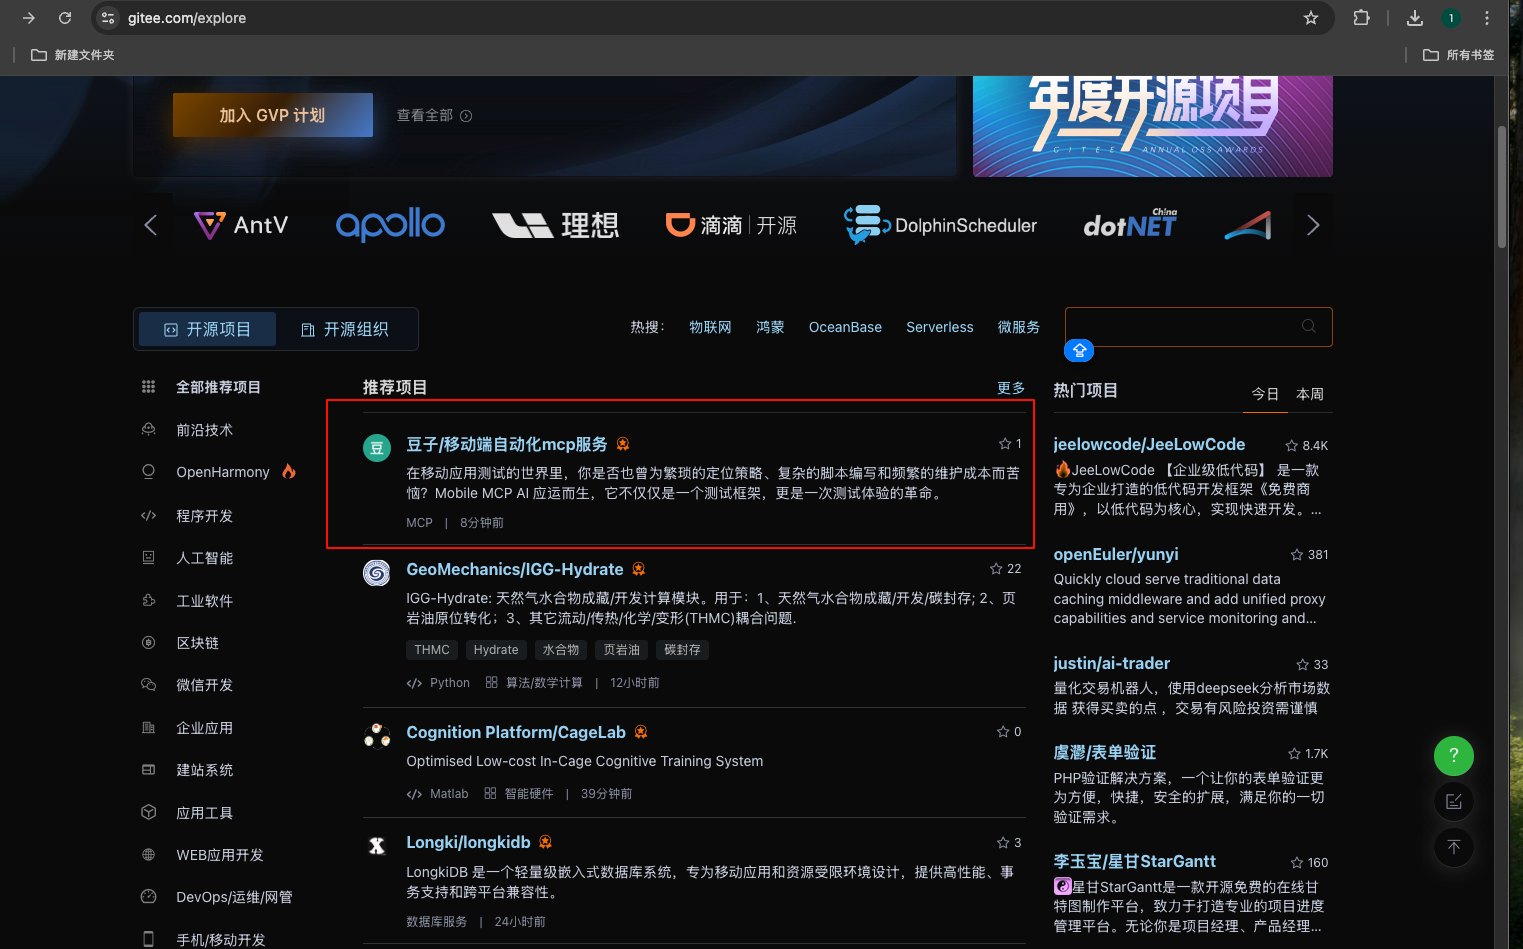Click the green help question-mark button
Screen dimensions: 1523x949
[1454, 755]
